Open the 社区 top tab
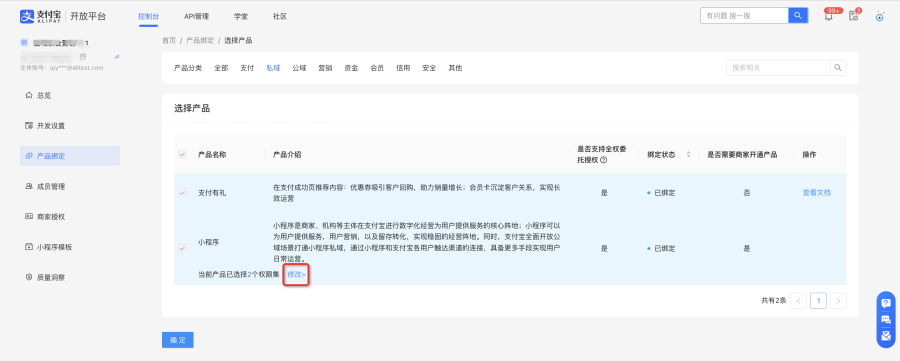 click(280, 16)
